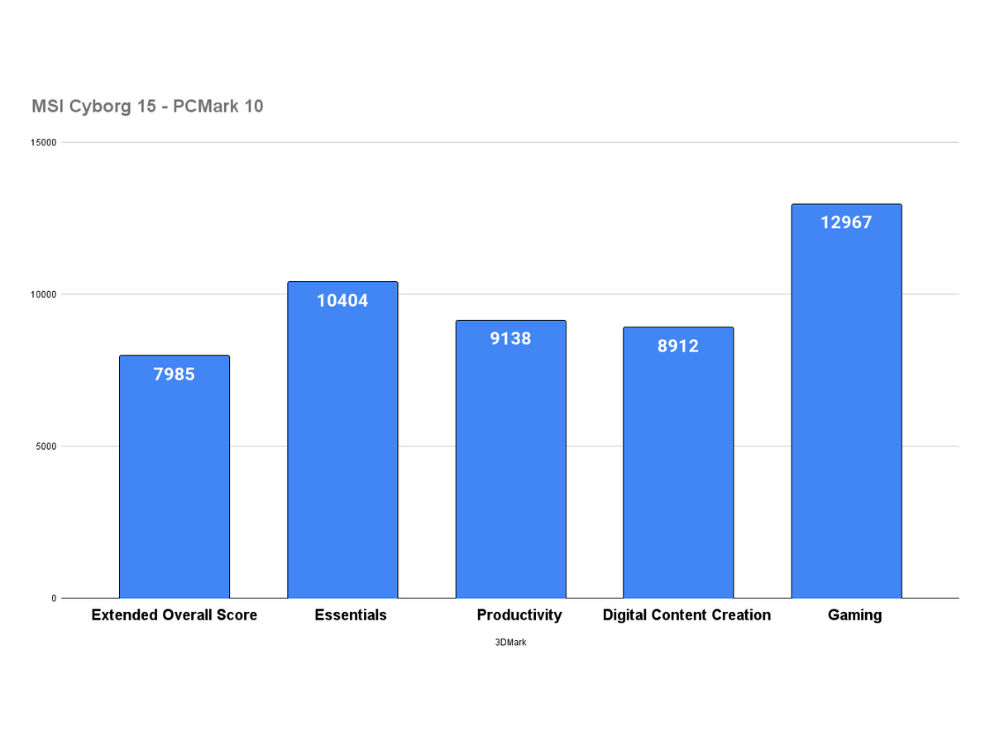Viewport: 990px width, 743px height.
Task: Click the 10404 data label
Action: click(343, 300)
